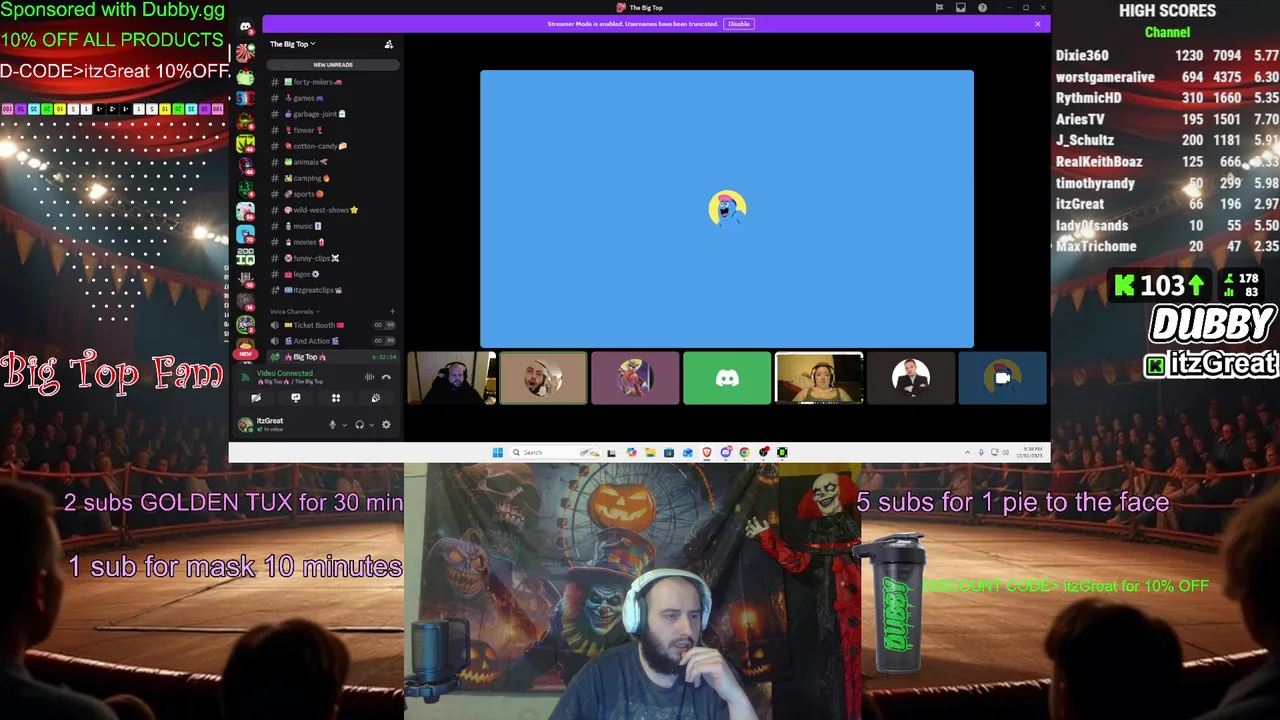Image resolution: width=1280 pixels, height=720 pixels.
Task: Open Google Chrome from the taskbar
Action: pos(744,452)
